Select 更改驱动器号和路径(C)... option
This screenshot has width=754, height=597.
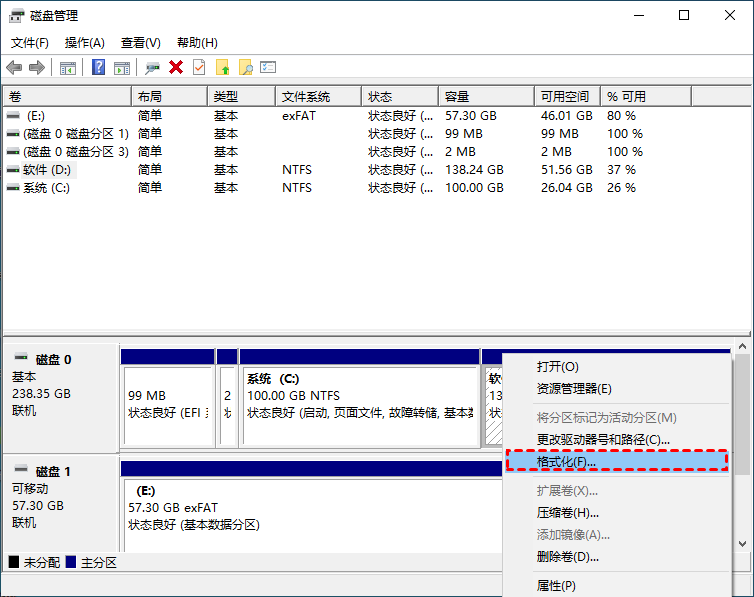(x=603, y=440)
